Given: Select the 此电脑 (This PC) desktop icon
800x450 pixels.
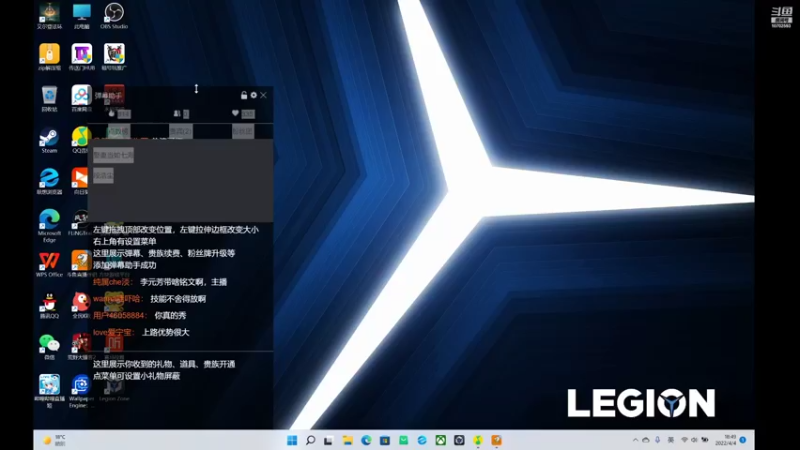Looking at the screenshot, I should [81, 15].
